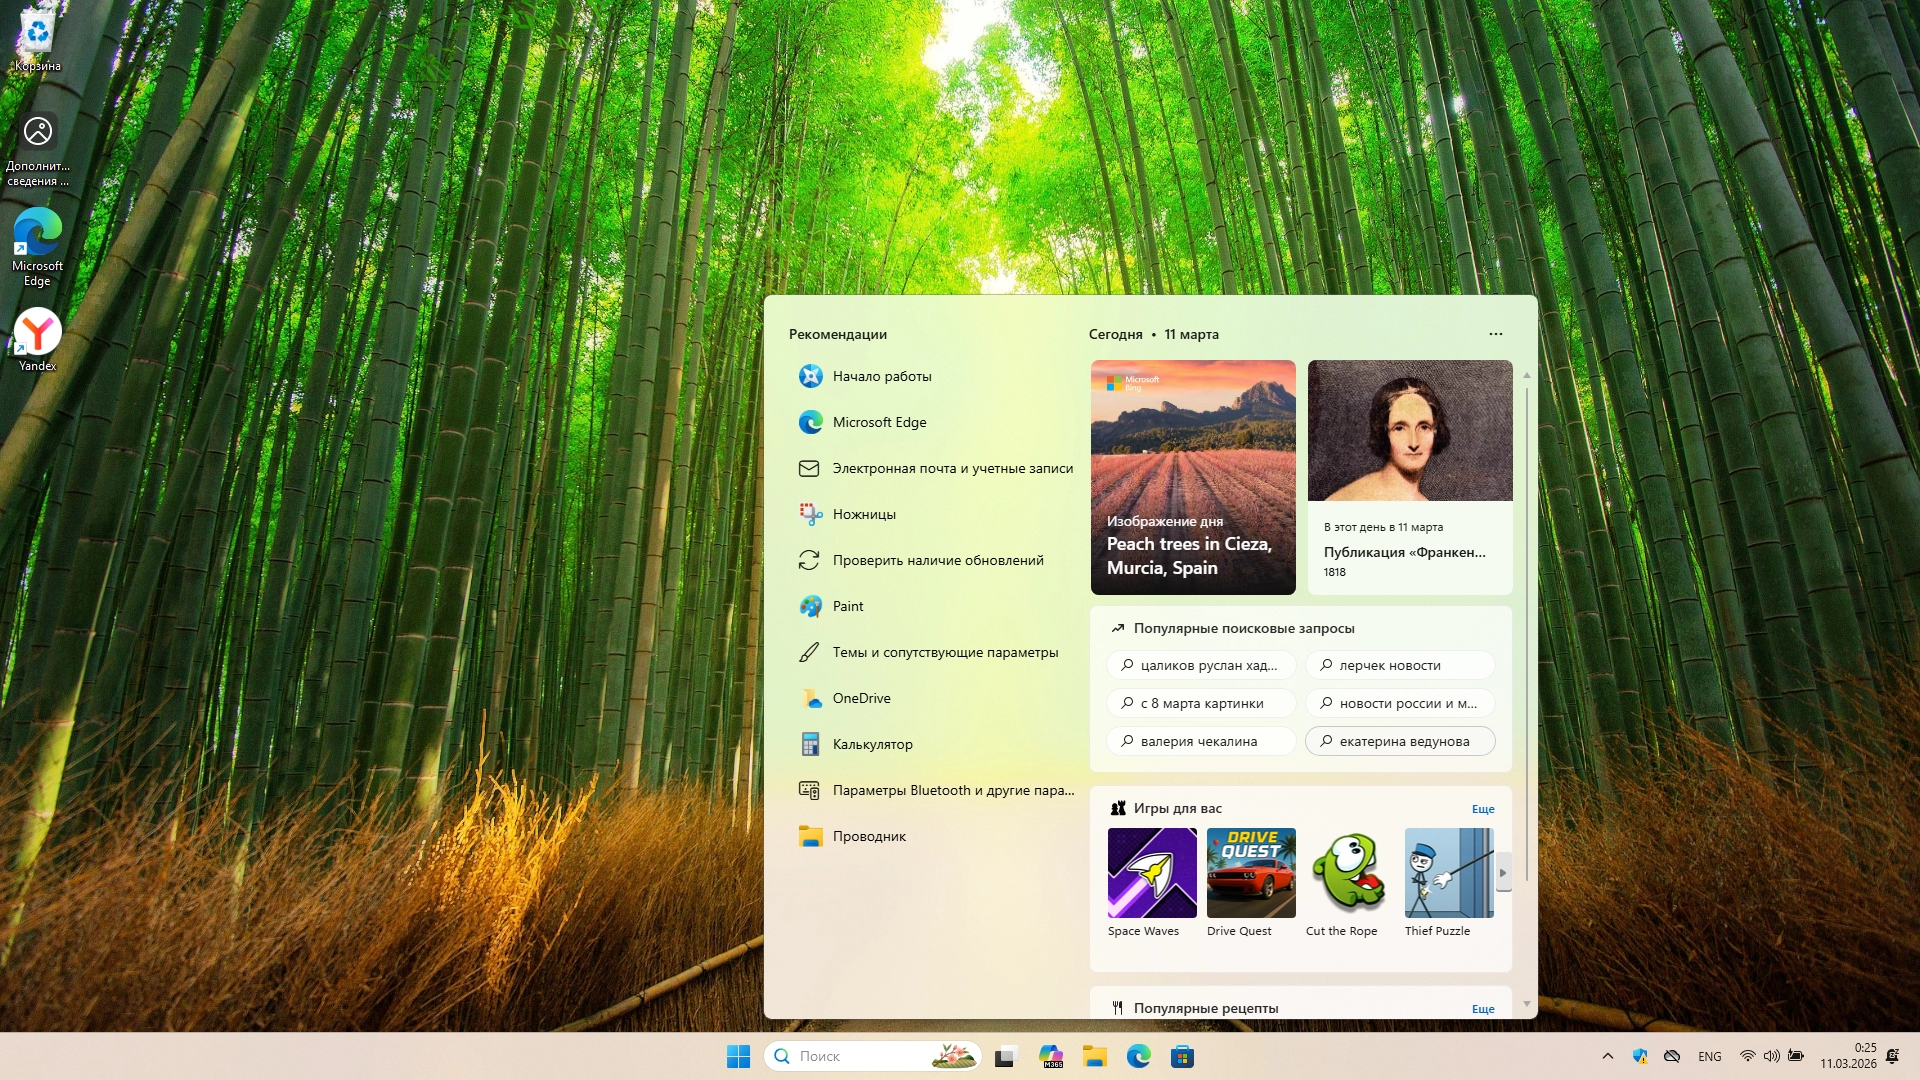Open Проводник in the recommendations list
The image size is (1920, 1080).
(868, 836)
